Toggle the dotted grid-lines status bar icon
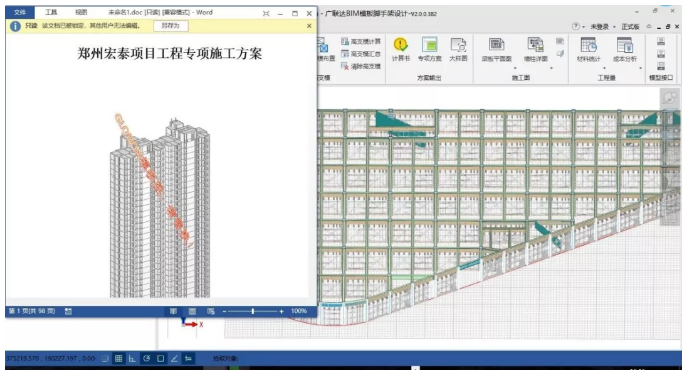This screenshot has width=691, height=376. [x=105, y=358]
